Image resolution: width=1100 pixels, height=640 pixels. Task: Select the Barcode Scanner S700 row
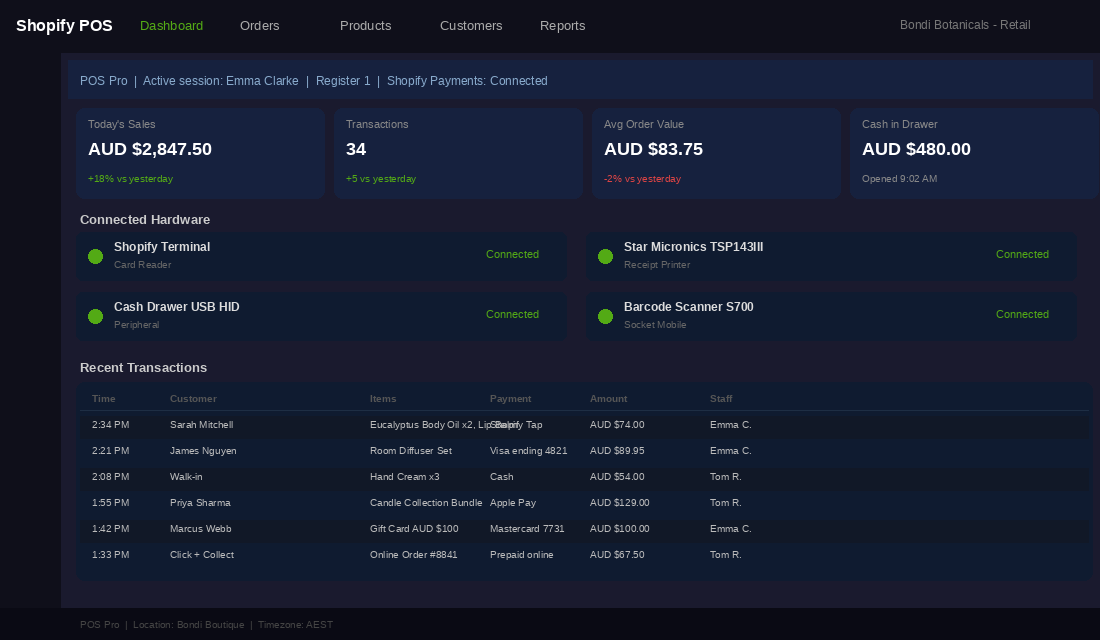(831, 316)
